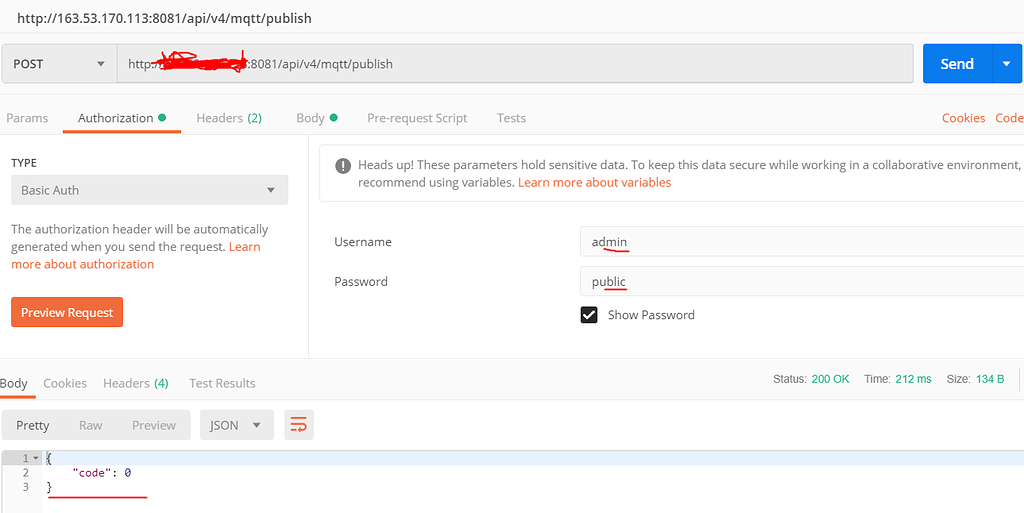Switch to the request Body tab

[x=316, y=118]
